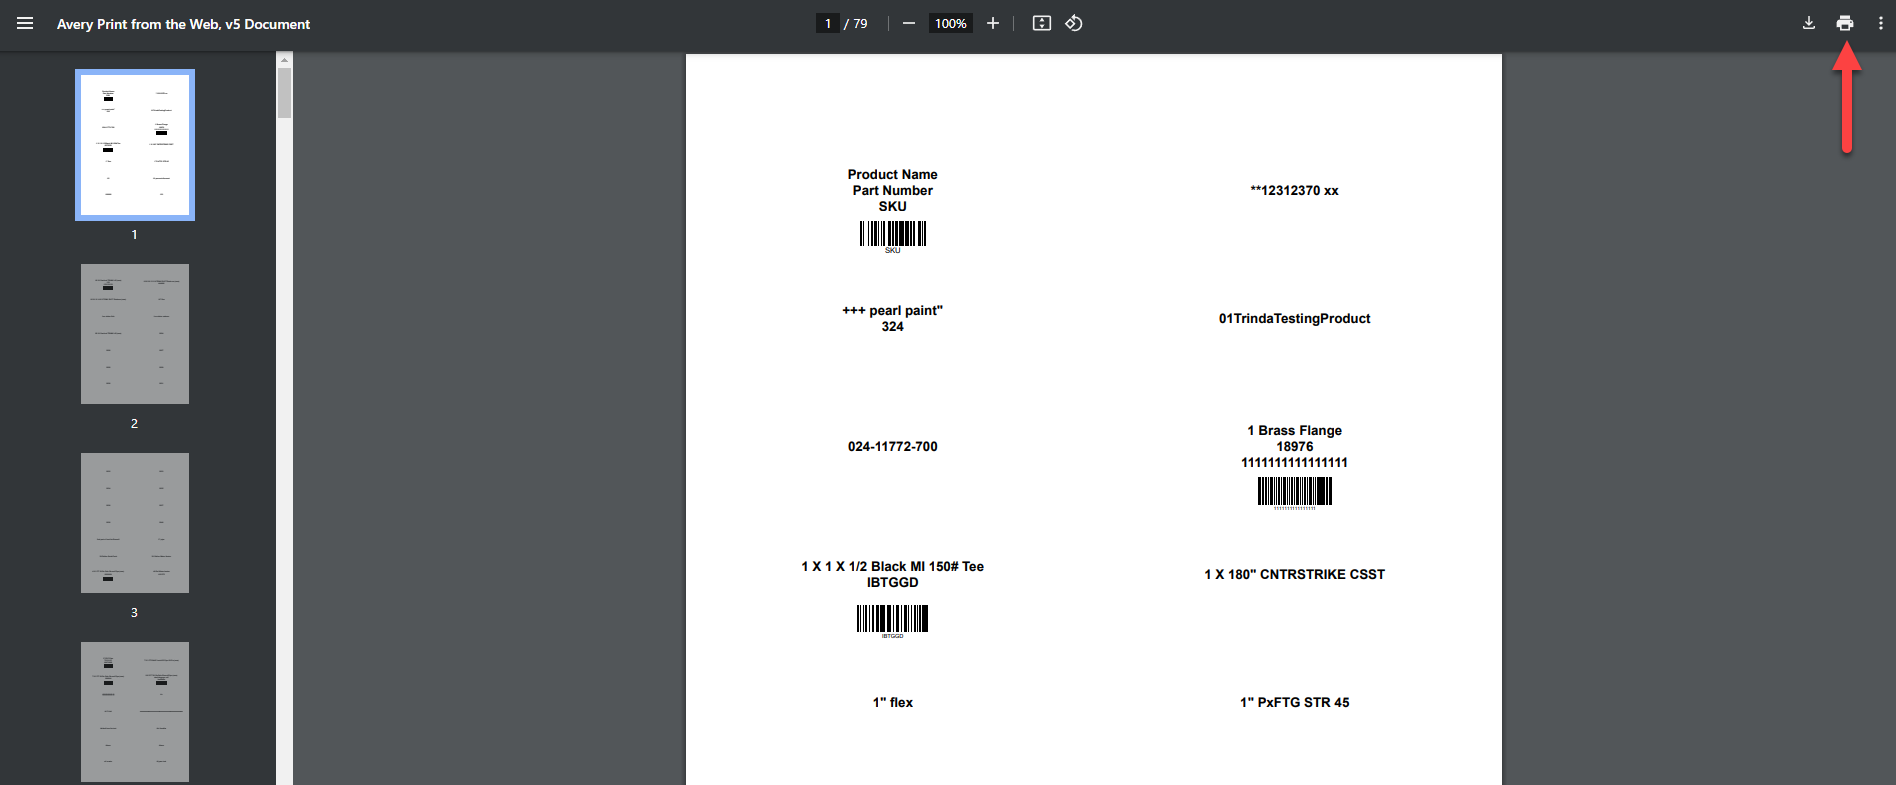Click the '1 Brass Flange' label
Image resolution: width=1896 pixels, height=785 pixels.
(1294, 430)
